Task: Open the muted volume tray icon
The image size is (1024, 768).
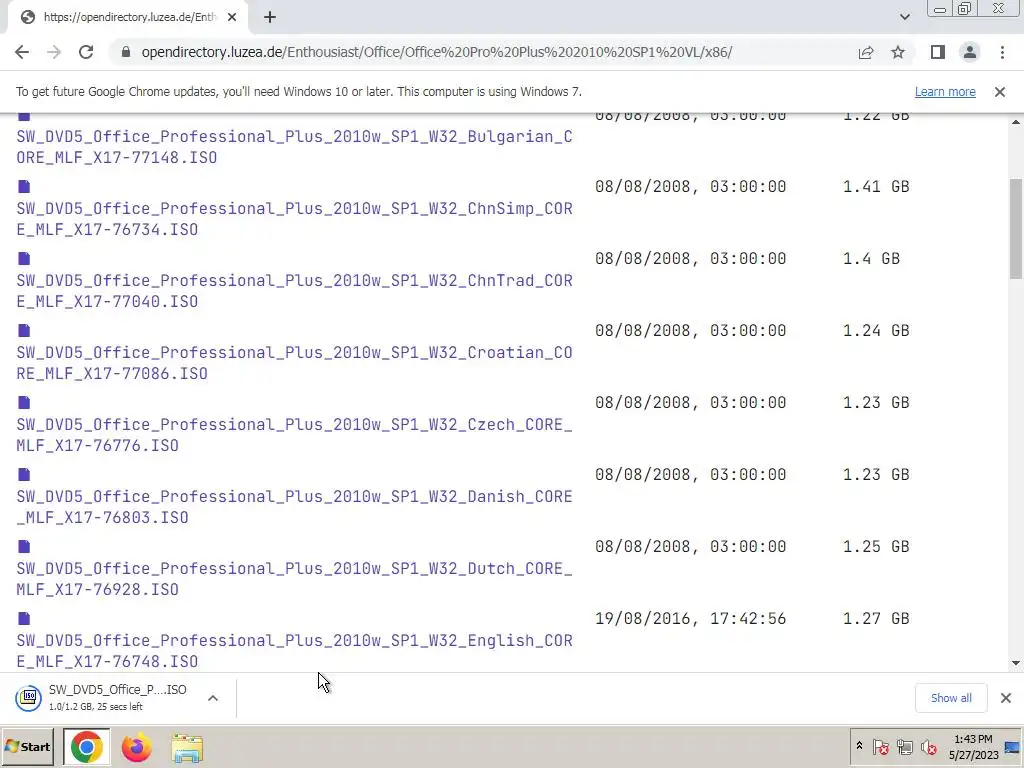Action: pos(929,746)
